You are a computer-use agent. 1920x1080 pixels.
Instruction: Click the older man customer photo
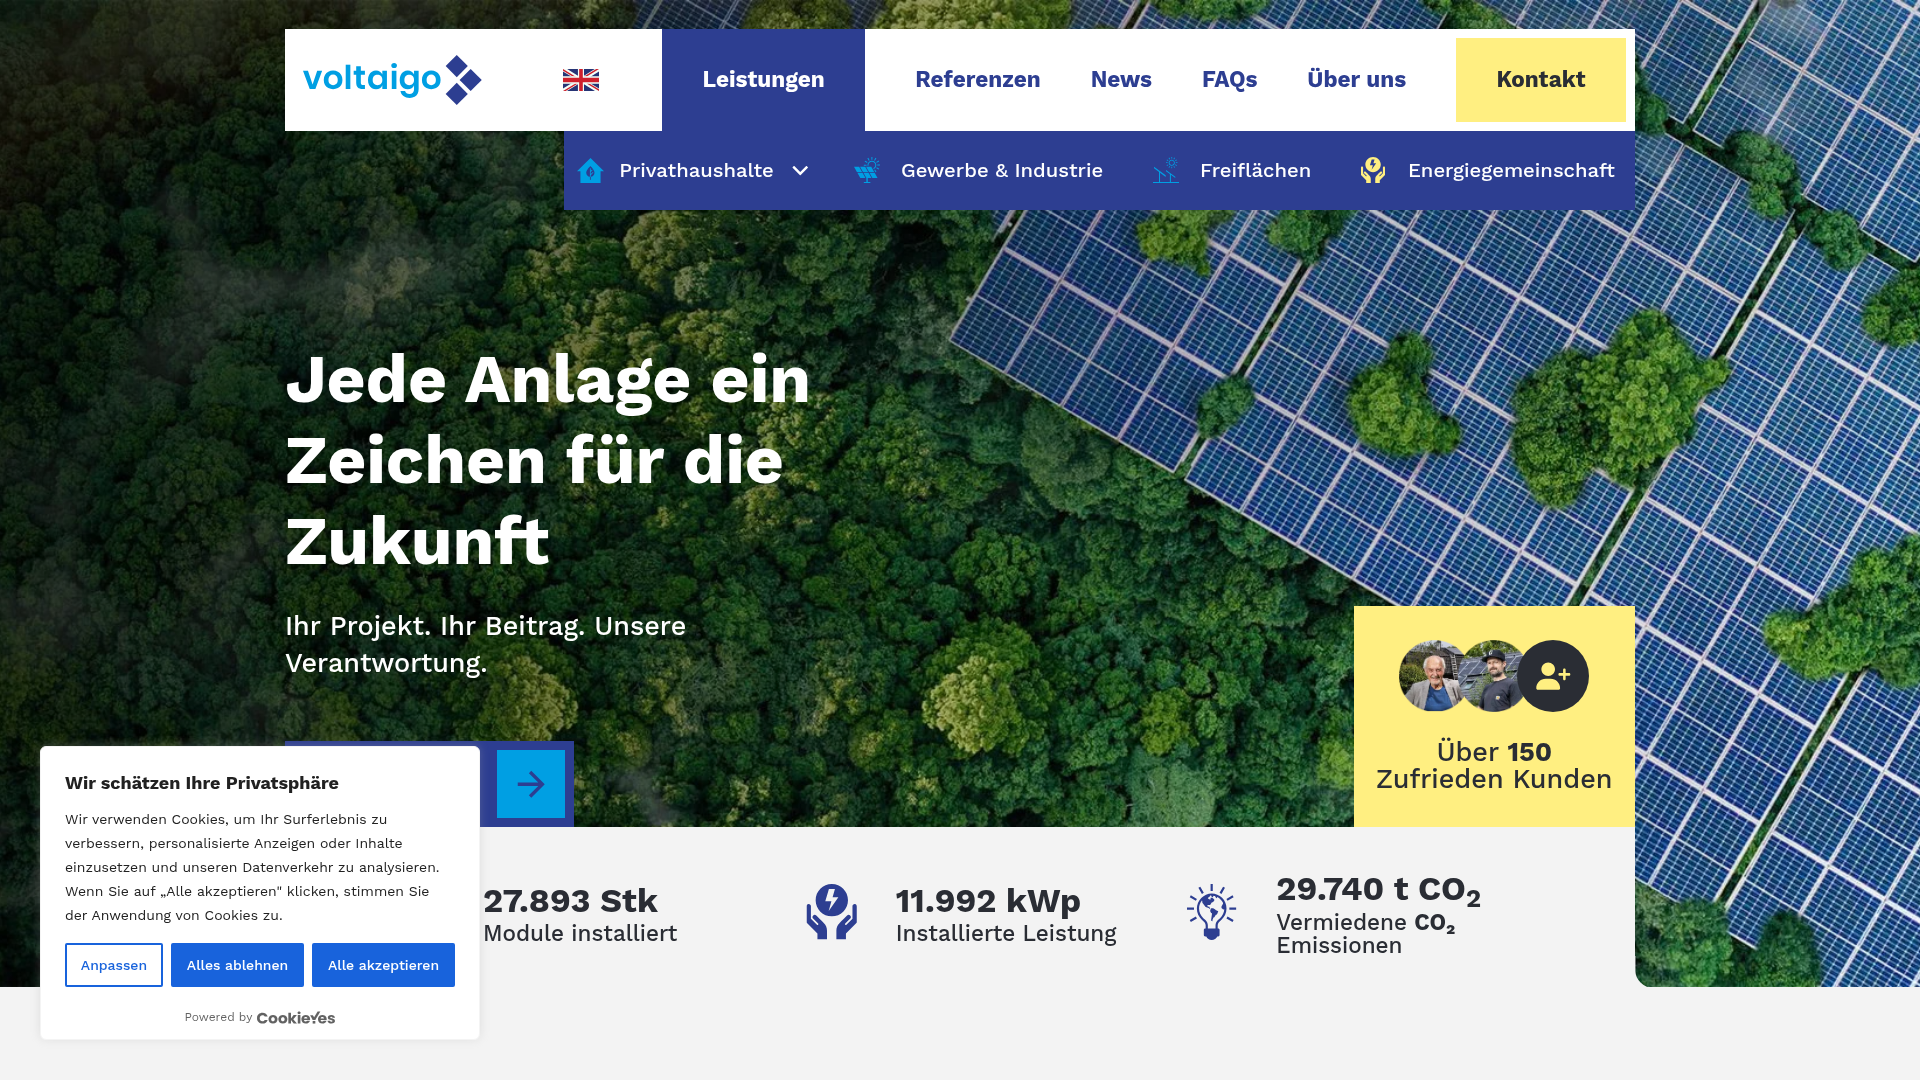(x=1434, y=676)
